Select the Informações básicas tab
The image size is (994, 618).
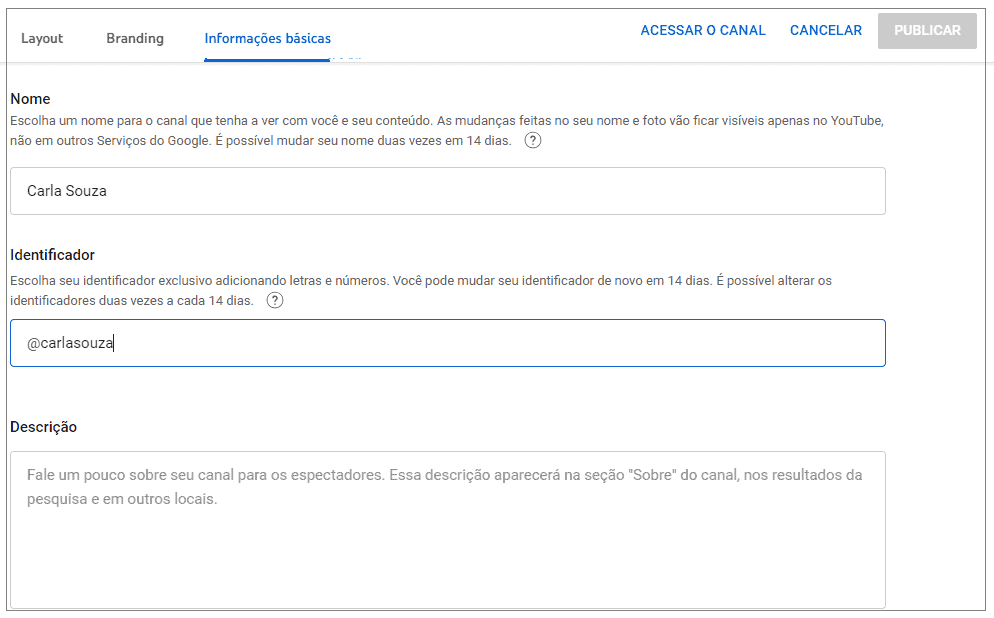(x=268, y=39)
